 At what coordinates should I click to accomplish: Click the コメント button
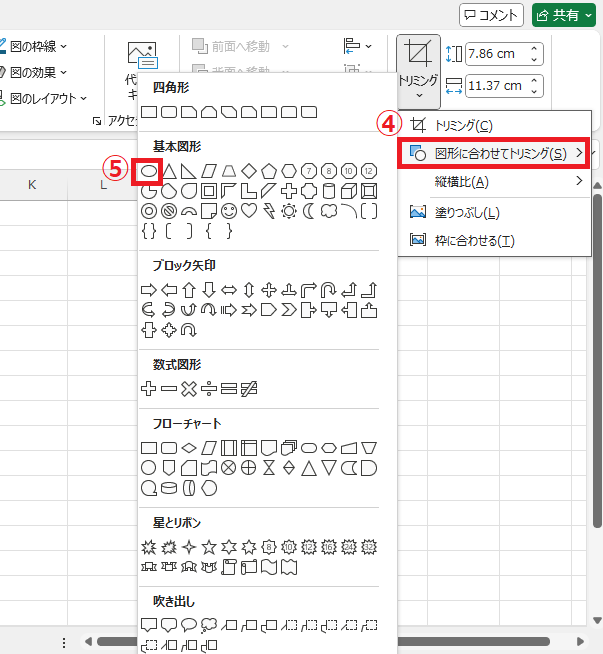pos(491,15)
